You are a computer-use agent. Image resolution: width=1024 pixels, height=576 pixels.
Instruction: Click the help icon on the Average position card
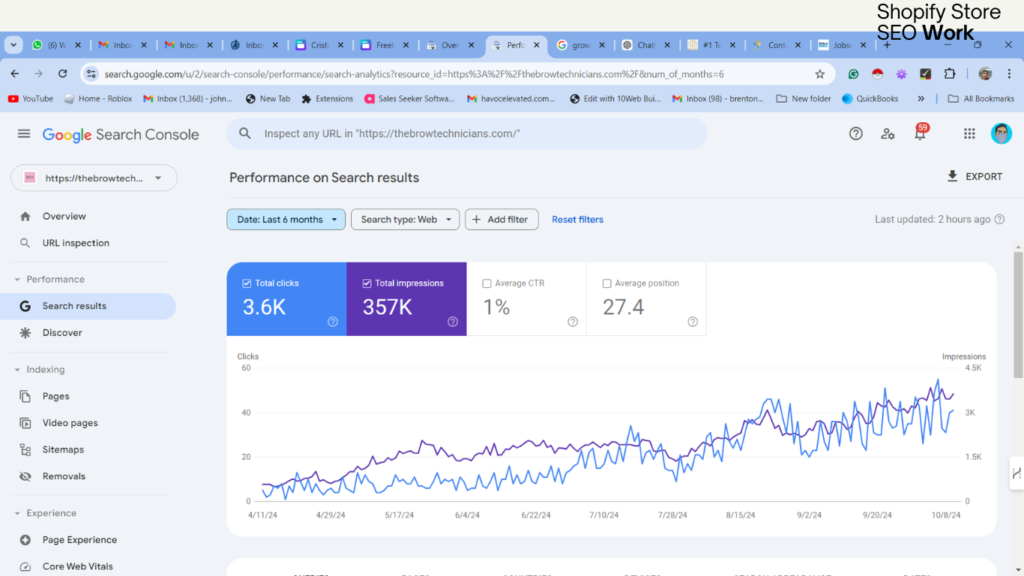point(693,322)
